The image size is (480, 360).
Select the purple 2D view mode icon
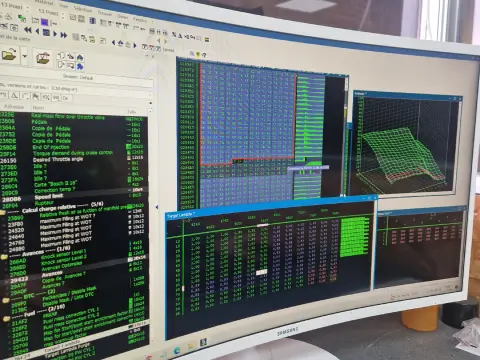pyautogui.click(x=45, y=22)
